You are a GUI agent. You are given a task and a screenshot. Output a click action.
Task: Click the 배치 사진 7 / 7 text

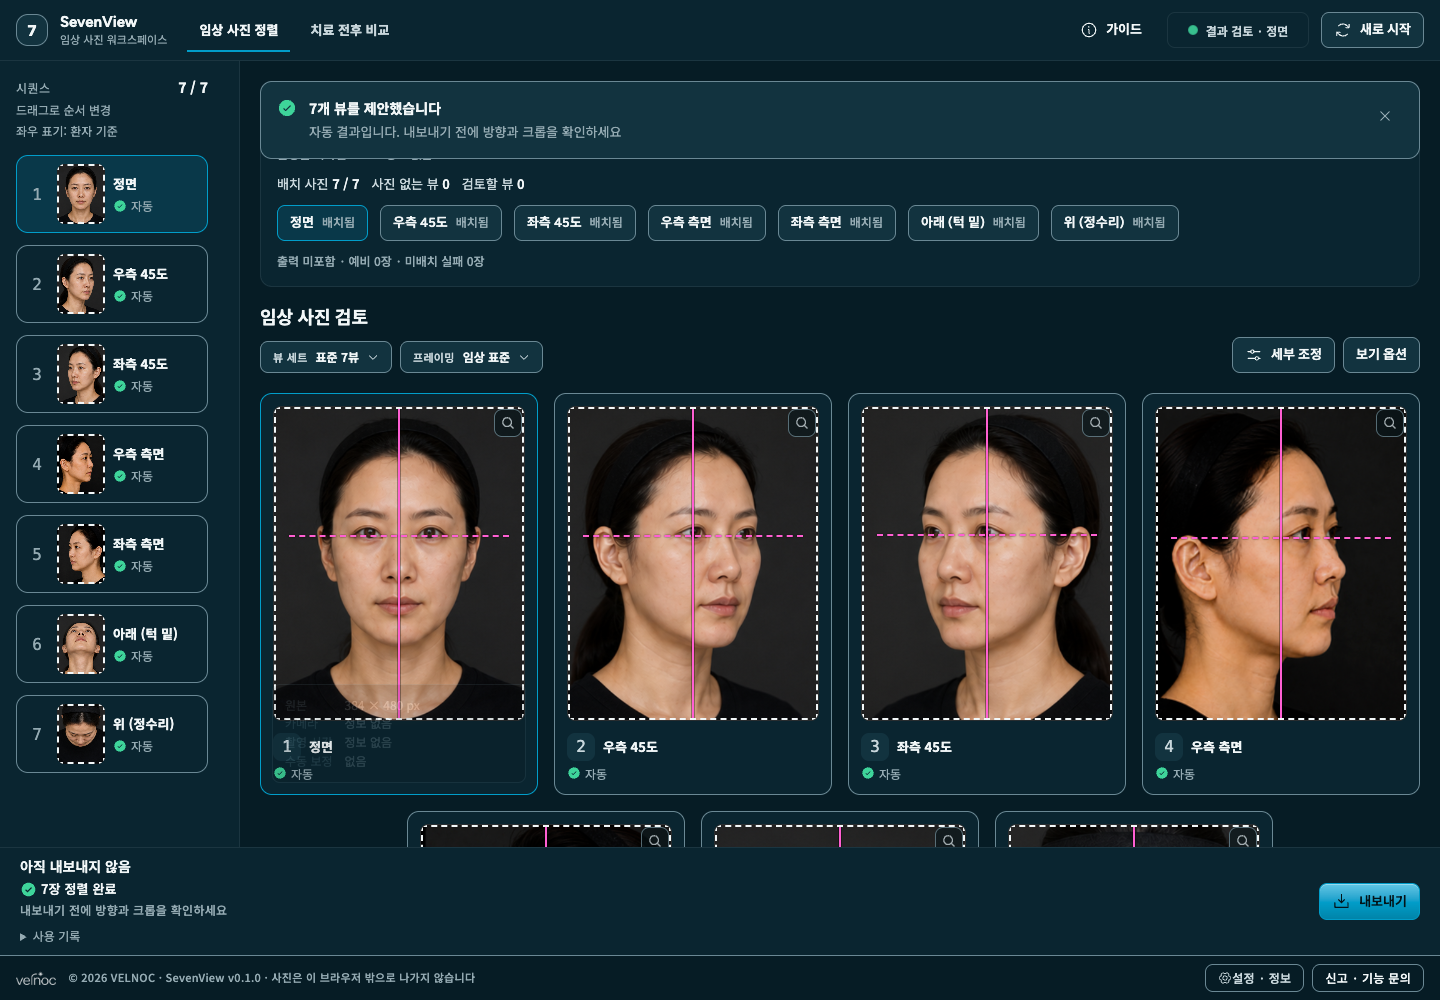[318, 184]
